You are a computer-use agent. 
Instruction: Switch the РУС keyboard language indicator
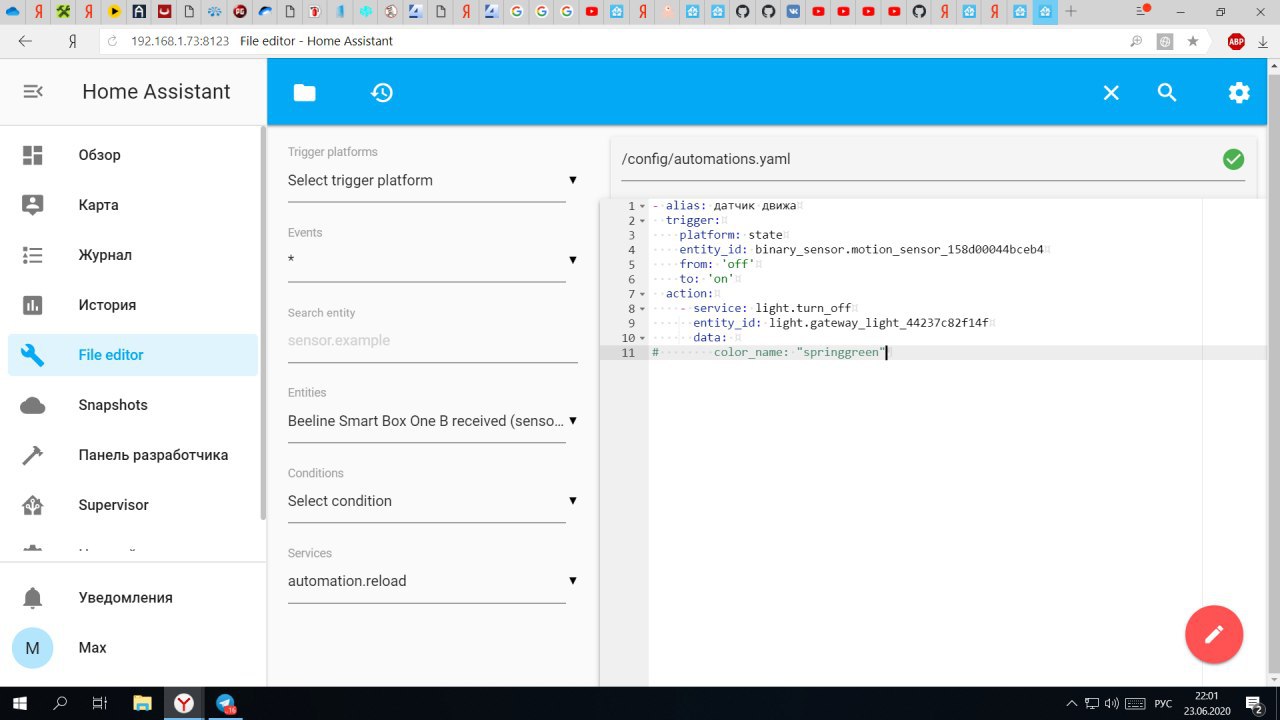click(x=1163, y=703)
